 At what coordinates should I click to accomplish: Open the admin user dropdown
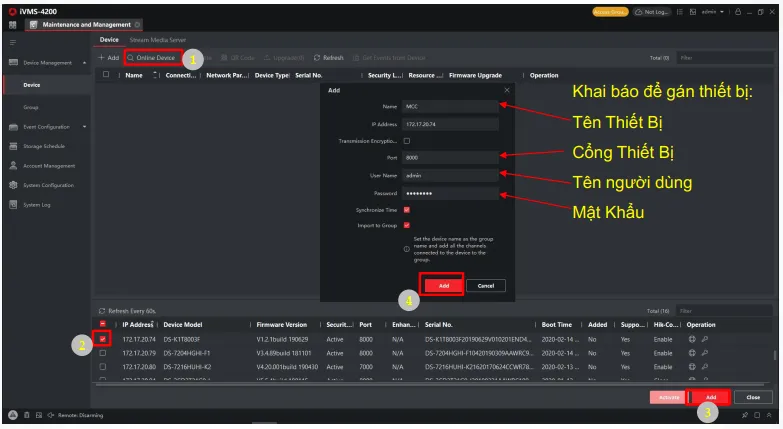coord(711,12)
